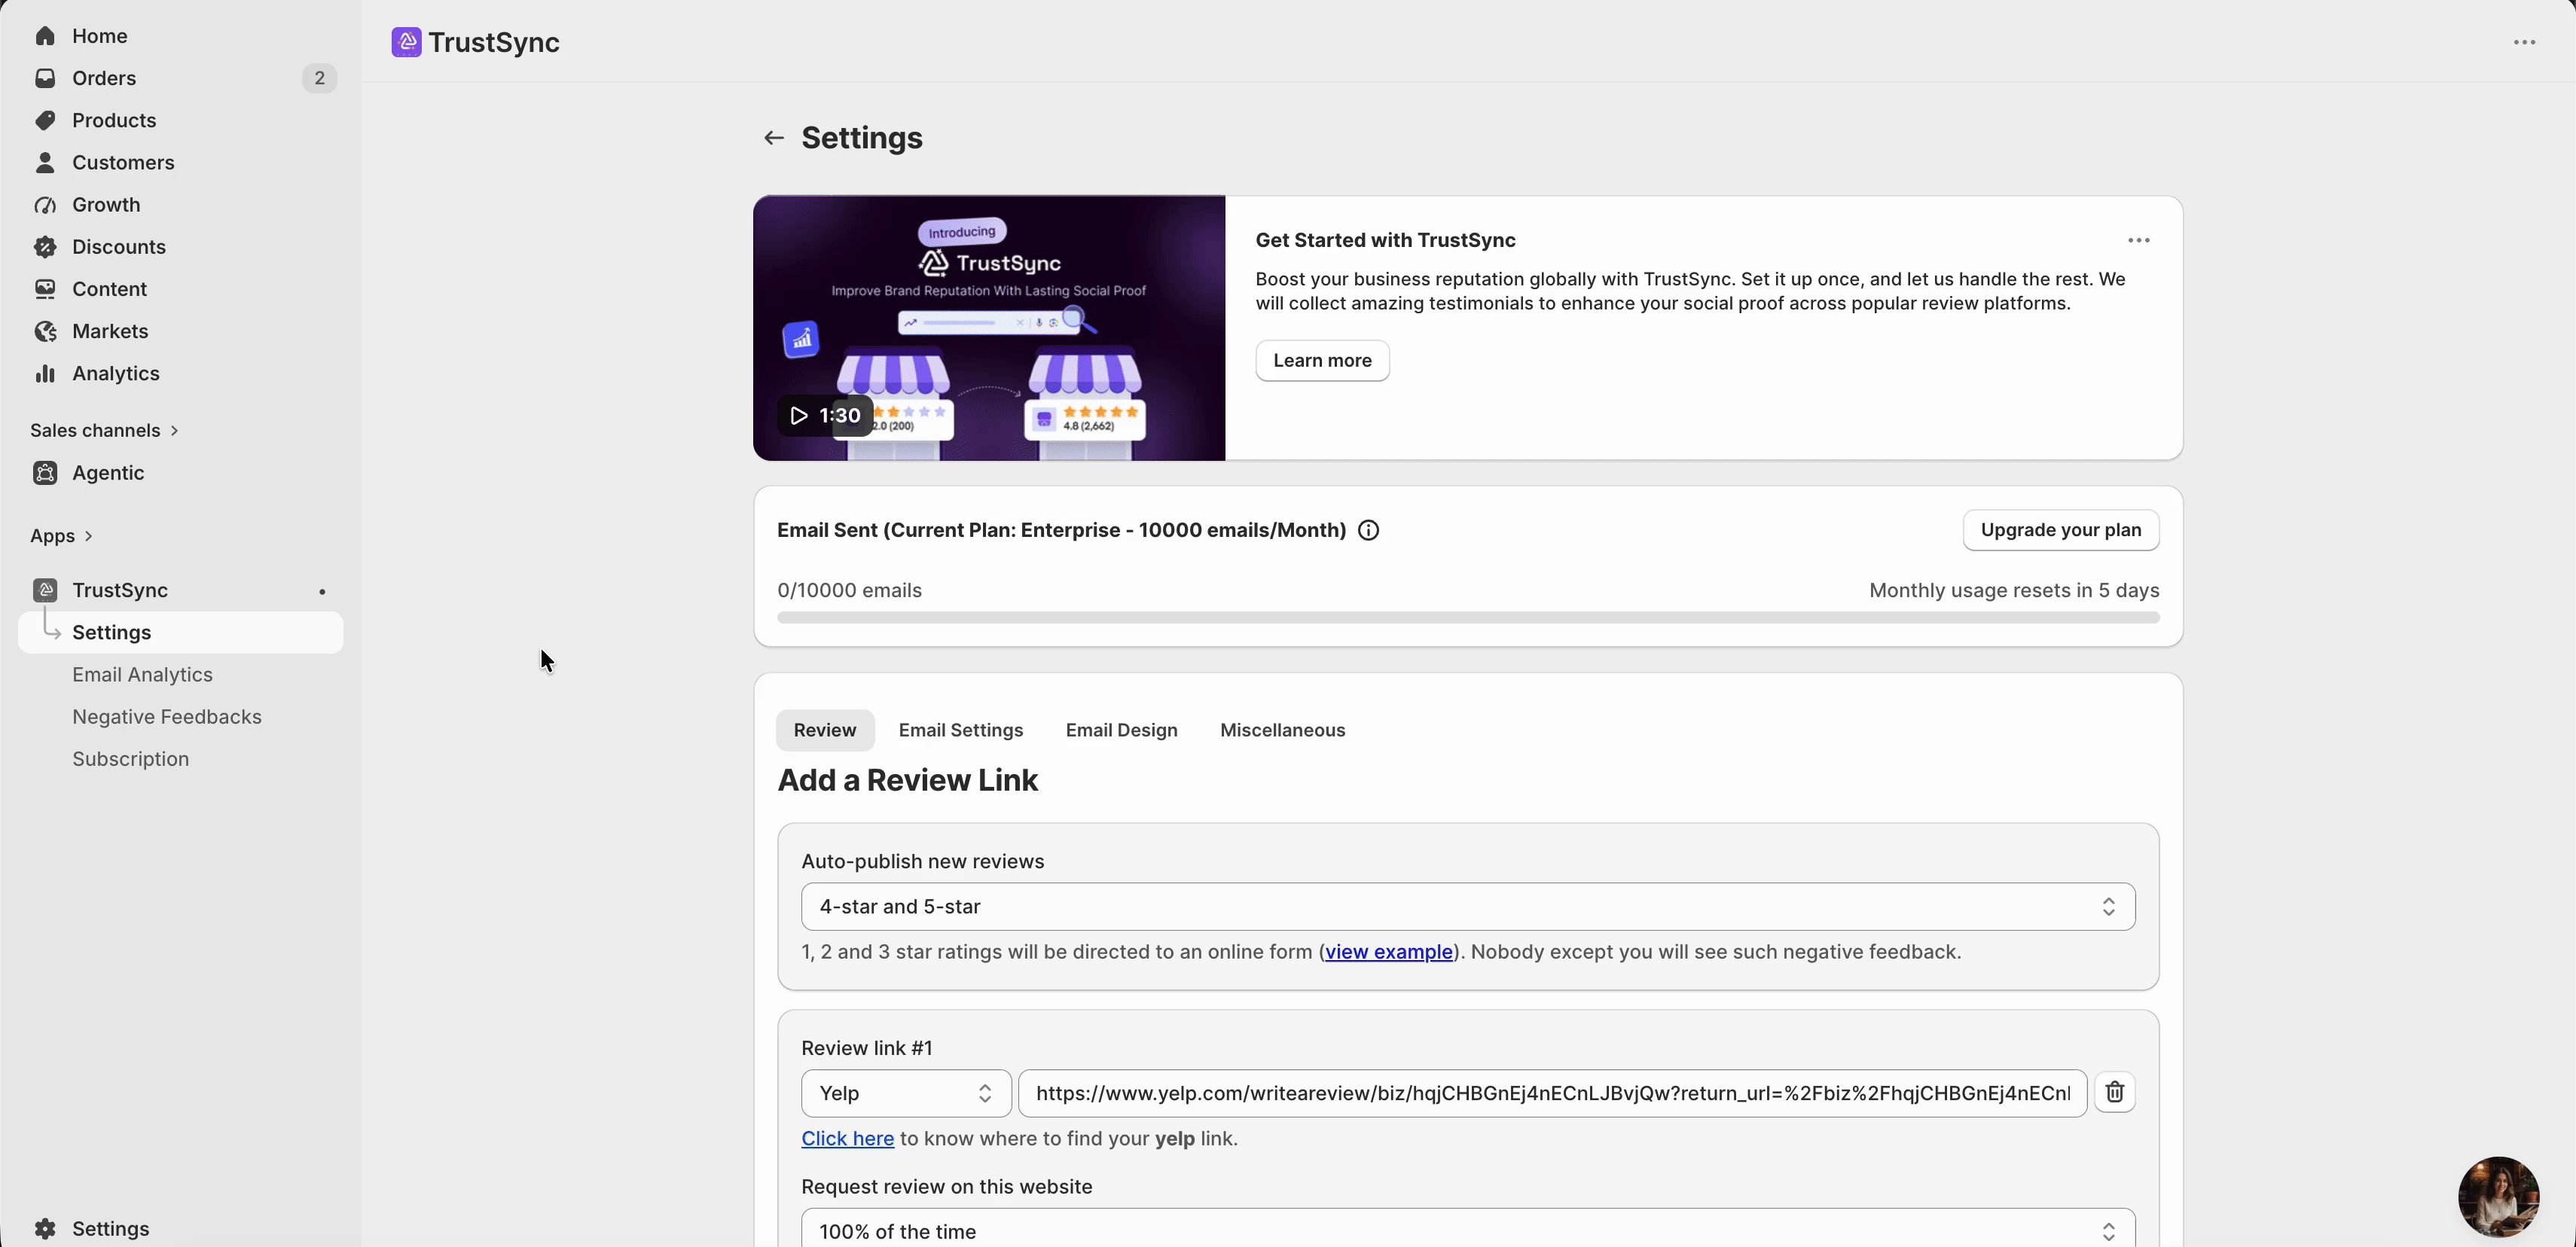Click the Analytics bar chart icon
The width and height of the screenshot is (2576, 1247).
[x=45, y=373]
